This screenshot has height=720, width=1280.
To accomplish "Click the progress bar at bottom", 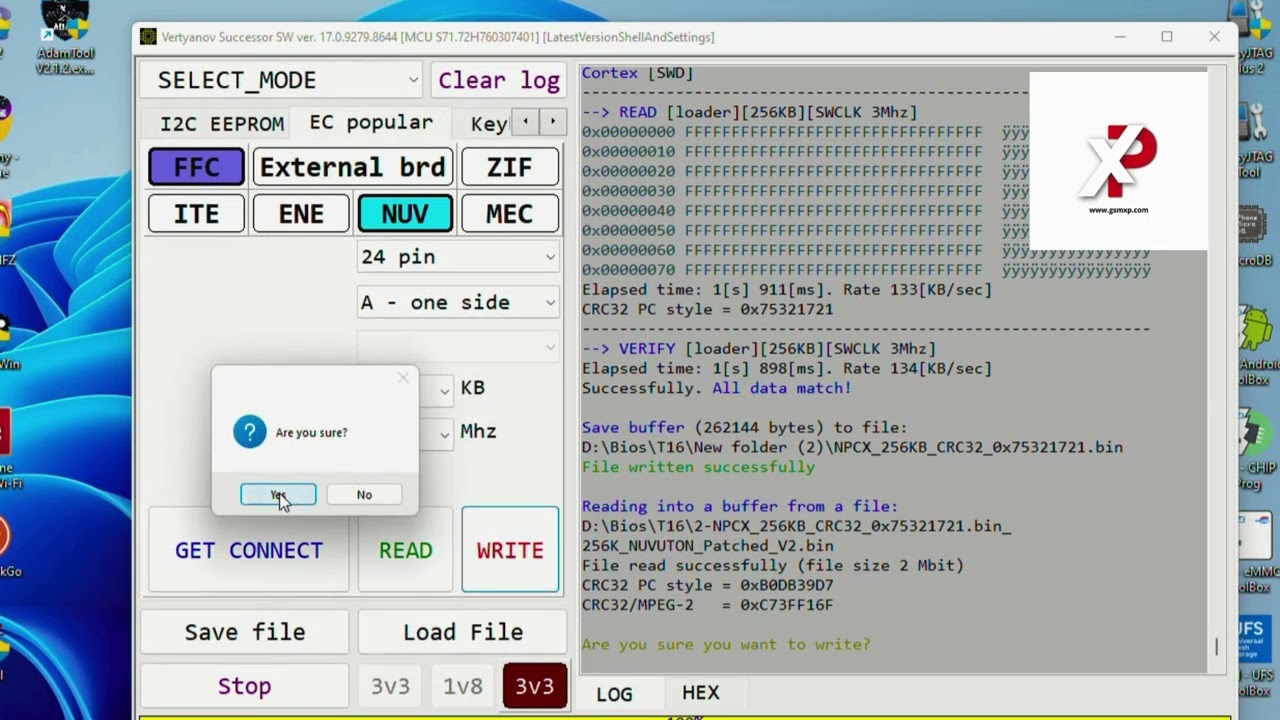I will pos(685,716).
